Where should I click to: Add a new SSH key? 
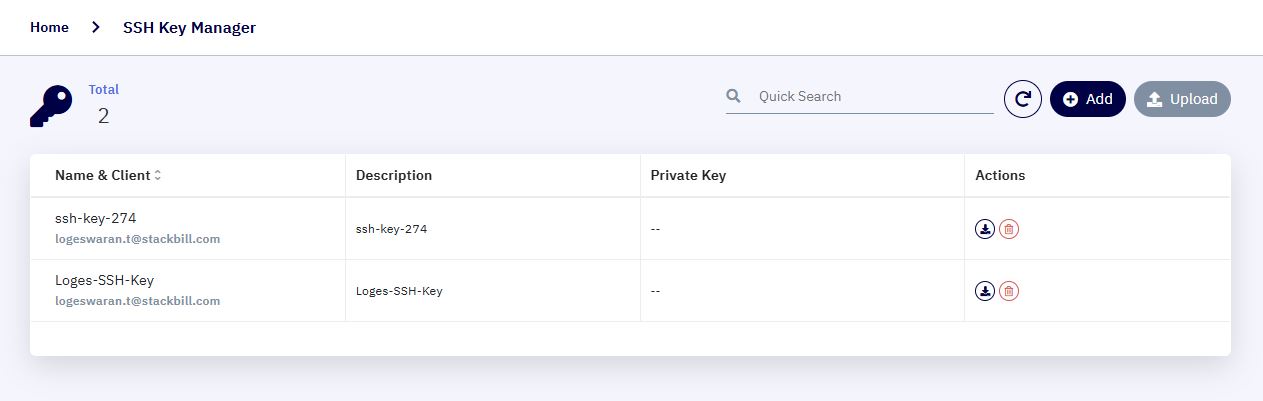1088,99
